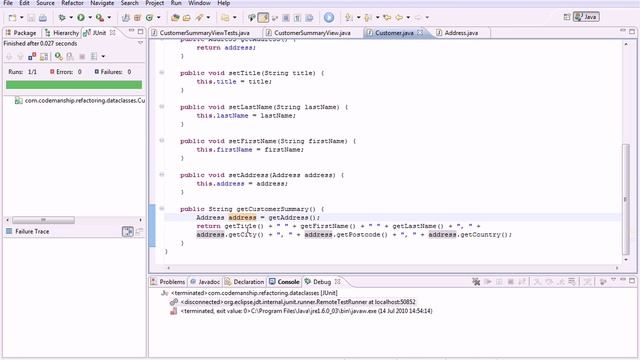Click the Previous Annotation toolbar icon
This screenshot has width=640, height=360.
(368, 18)
